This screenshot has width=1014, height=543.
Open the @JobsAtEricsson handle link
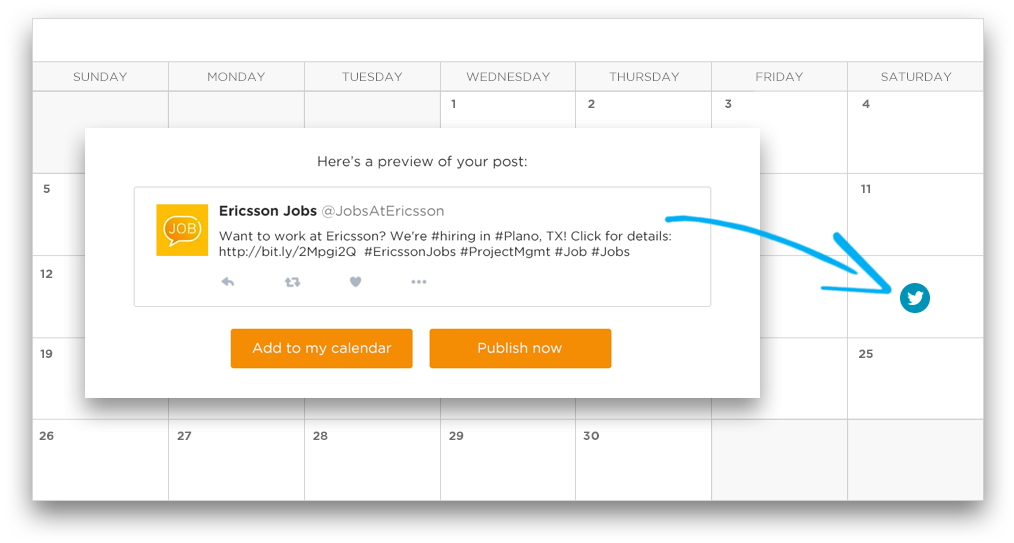(x=383, y=211)
